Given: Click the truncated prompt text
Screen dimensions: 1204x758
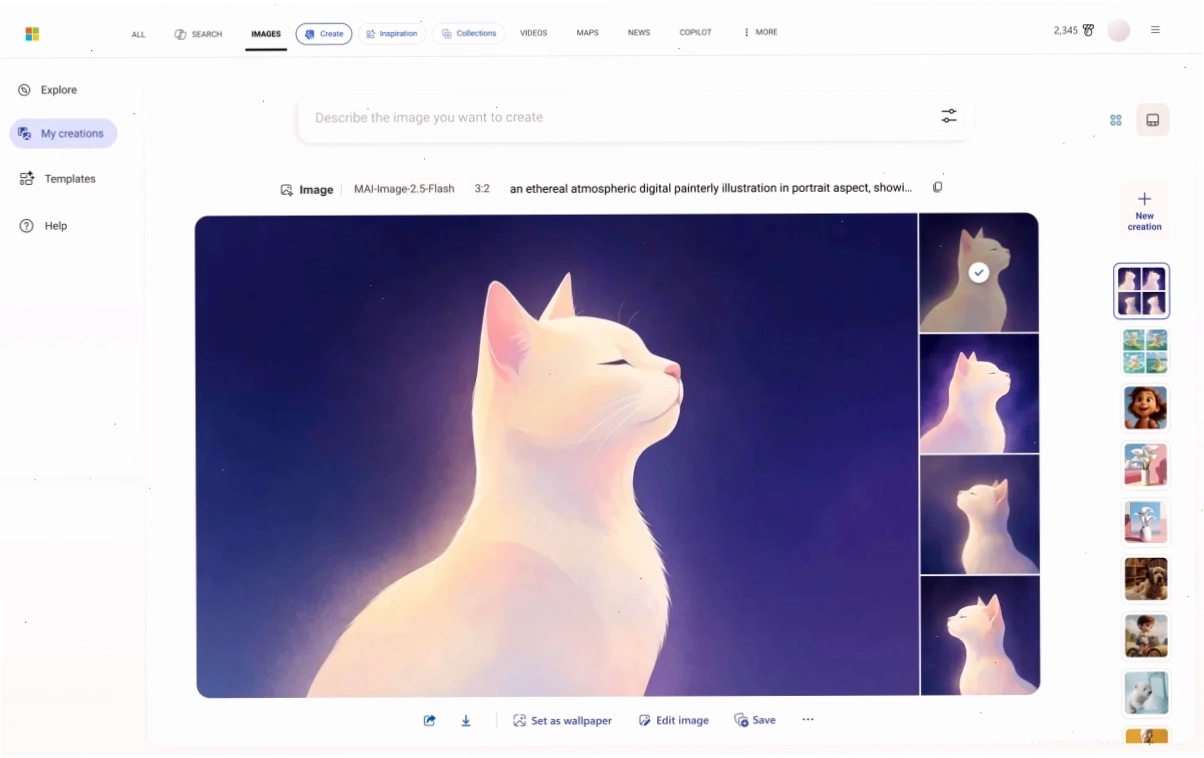Looking at the screenshot, I should pyautogui.click(x=711, y=188).
